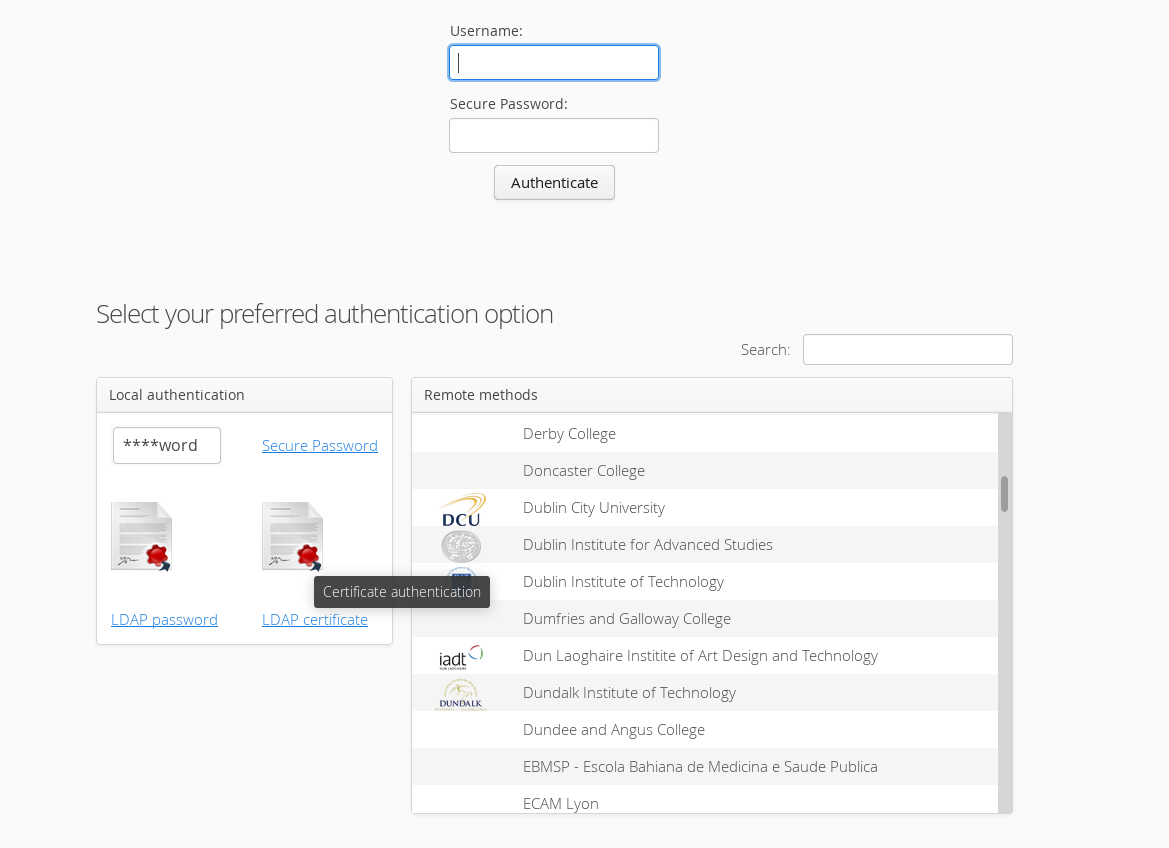Click the Dundalk Institute logo
1169x848 pixels.
[461, 694]
